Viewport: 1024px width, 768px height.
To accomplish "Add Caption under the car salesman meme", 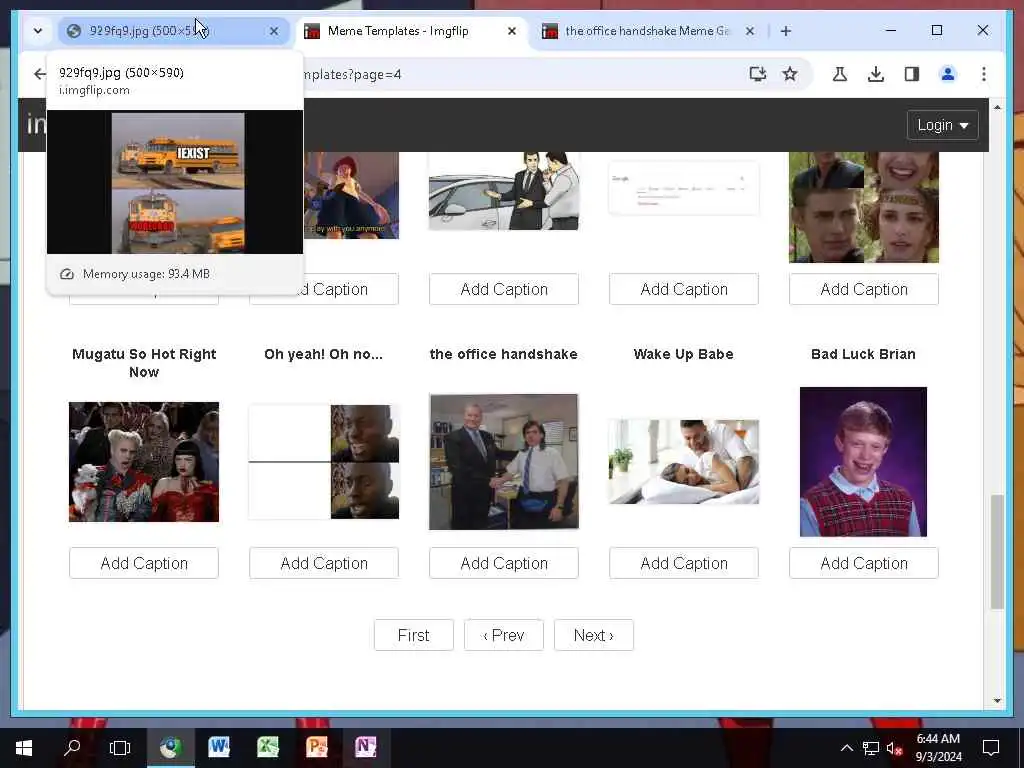I will [x=504, y=289].
